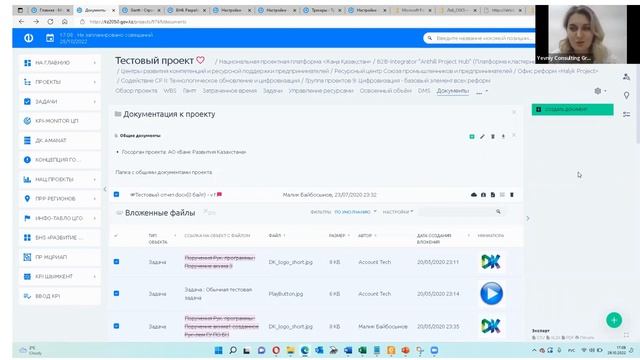Viewport: 640px width, 360px height.
Task: Click the struck-through Поручения link in first row
Action: coord(220,262)
